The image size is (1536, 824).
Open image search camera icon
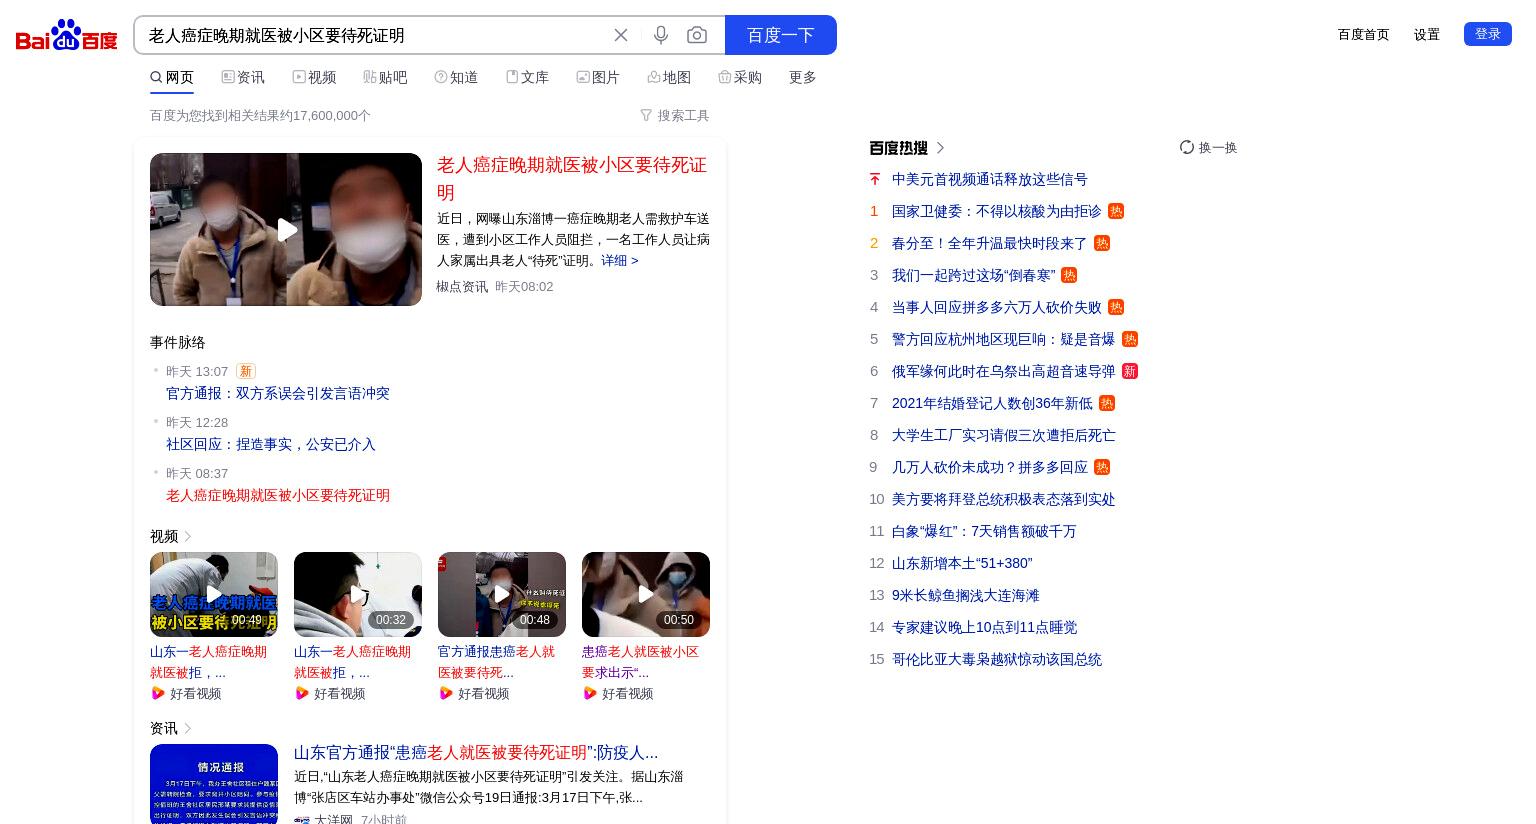point(697,35)
